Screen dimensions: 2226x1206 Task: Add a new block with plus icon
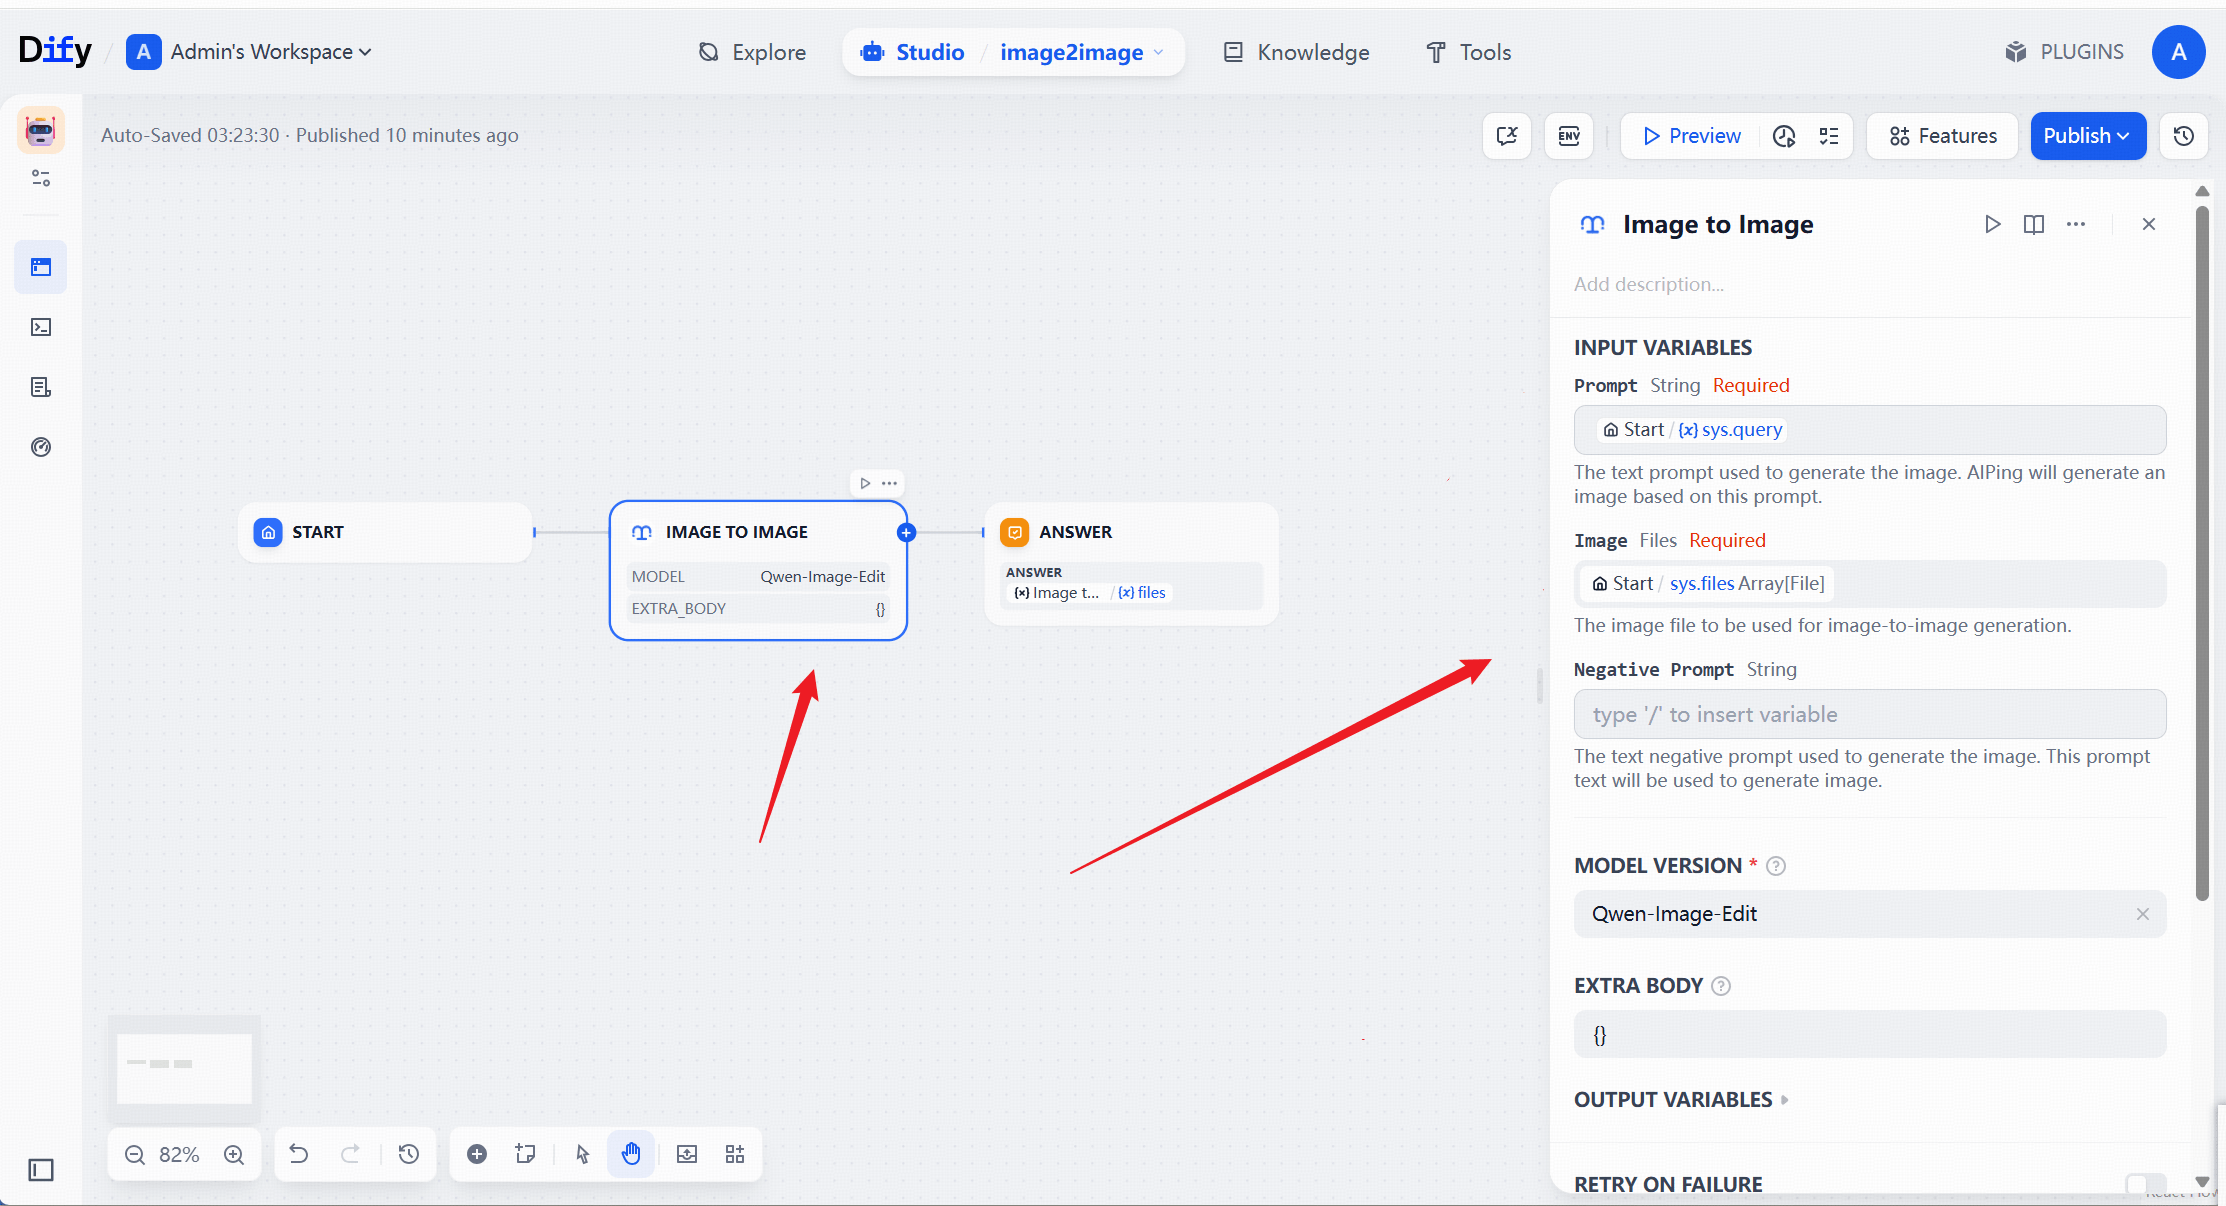(477, 1155)
